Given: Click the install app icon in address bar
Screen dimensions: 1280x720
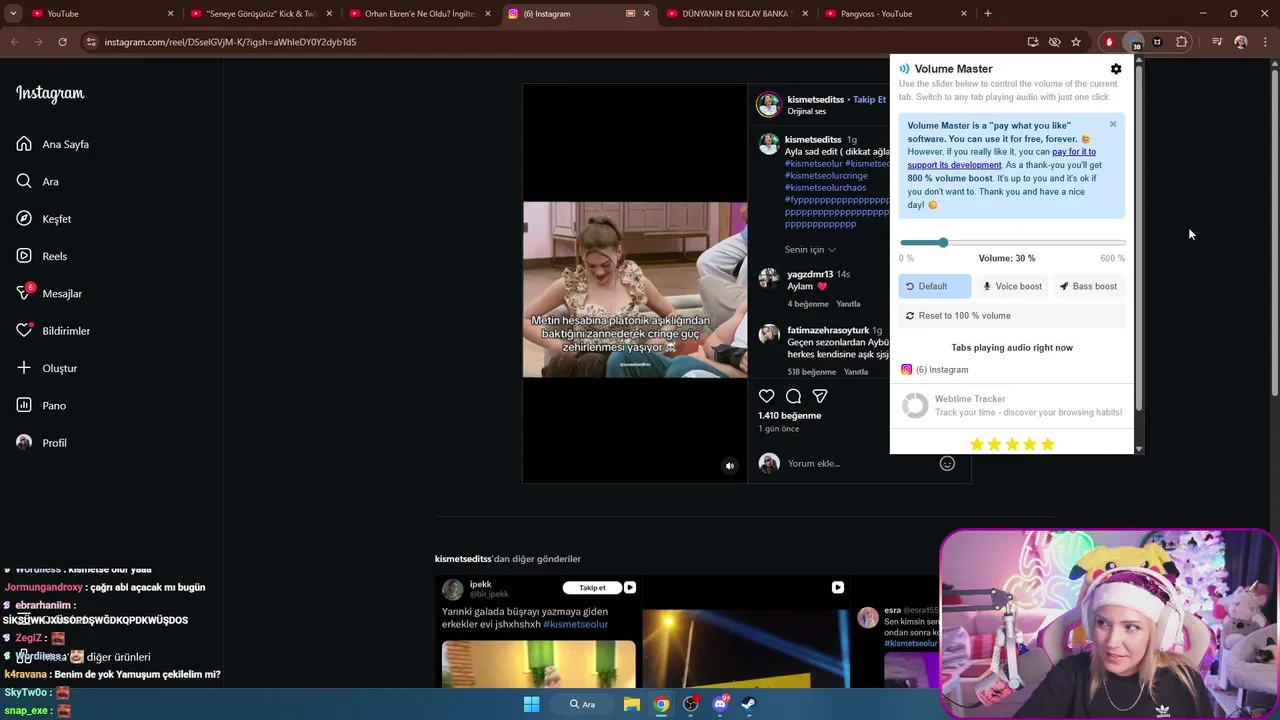Looking at the screenshot, I should click(x=1033, y=42).
